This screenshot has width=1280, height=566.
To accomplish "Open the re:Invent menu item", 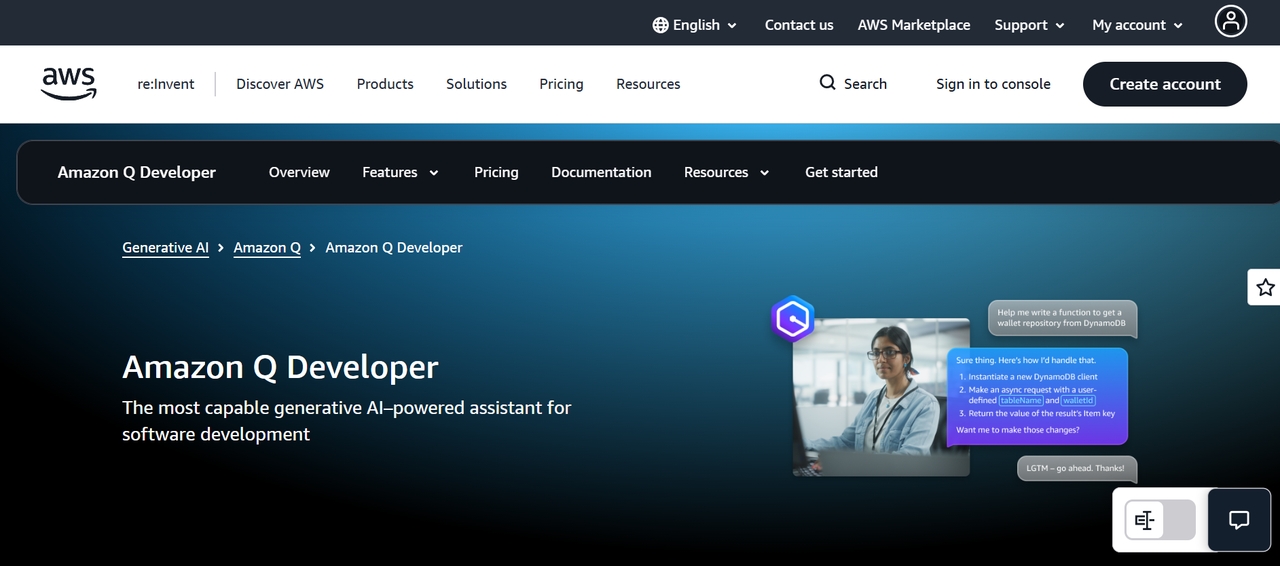I will [x=166, y=84].
